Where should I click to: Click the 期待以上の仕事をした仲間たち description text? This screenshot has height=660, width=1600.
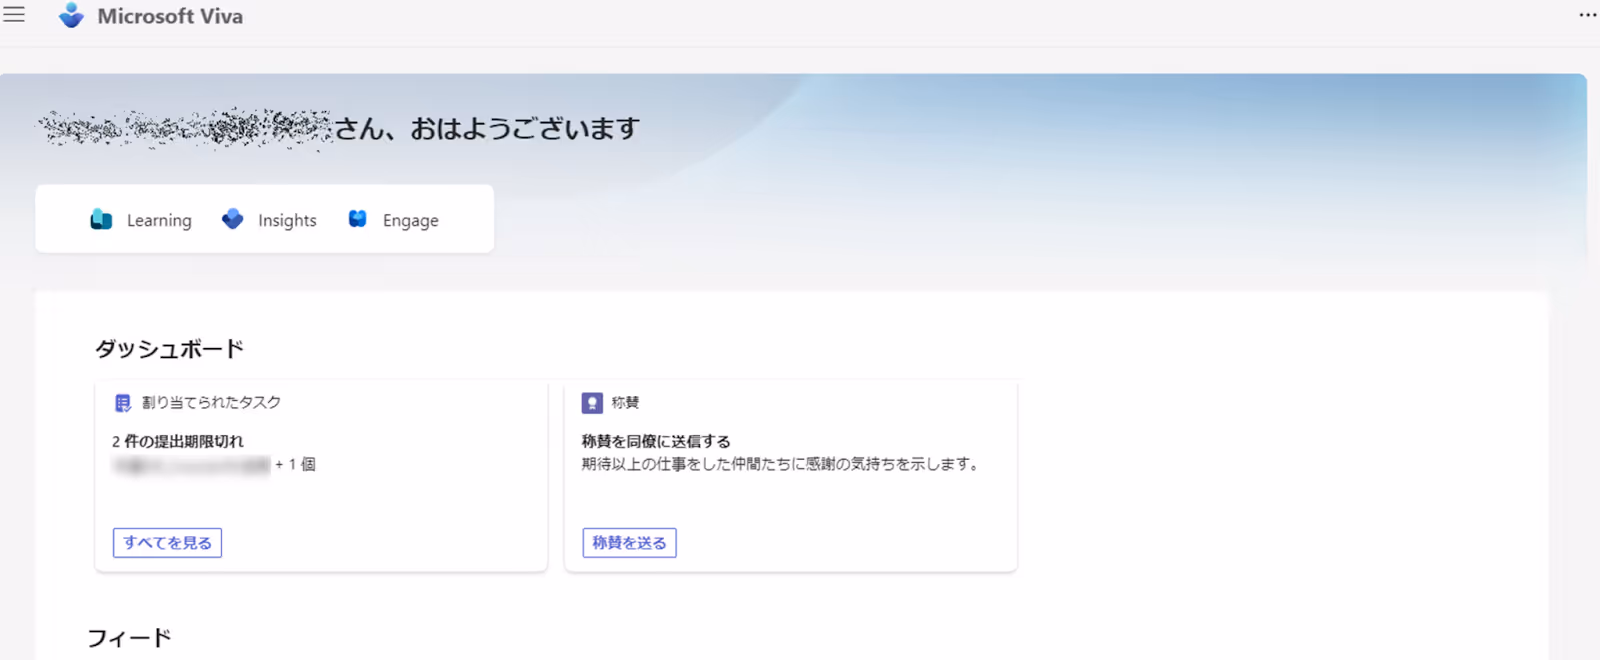pos(782,464)
